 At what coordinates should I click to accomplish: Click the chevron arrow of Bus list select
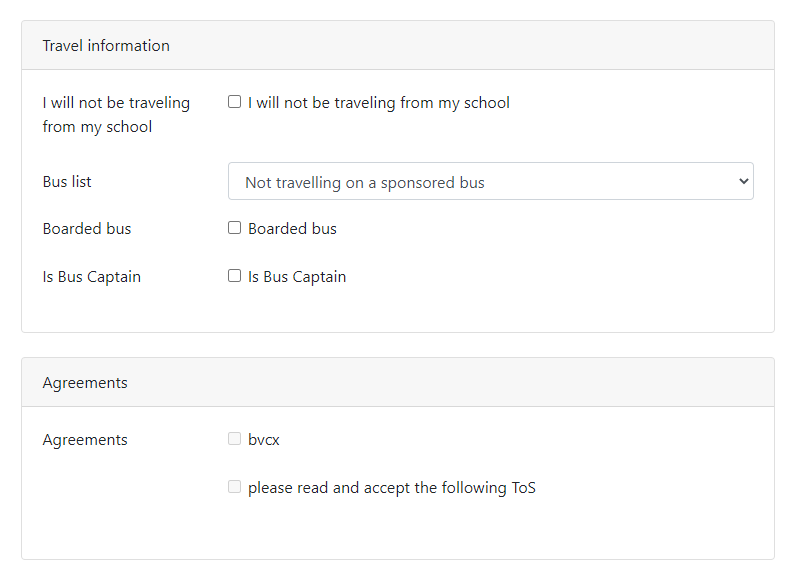coord(742,182)
